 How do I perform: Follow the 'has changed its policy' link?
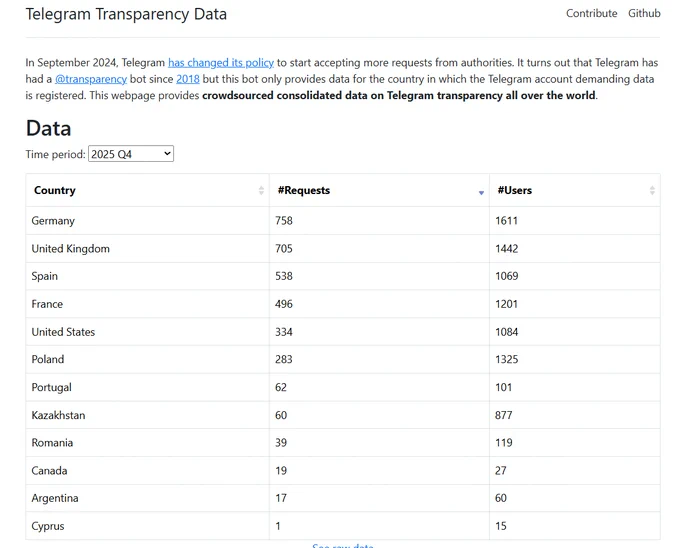(221, 63)
